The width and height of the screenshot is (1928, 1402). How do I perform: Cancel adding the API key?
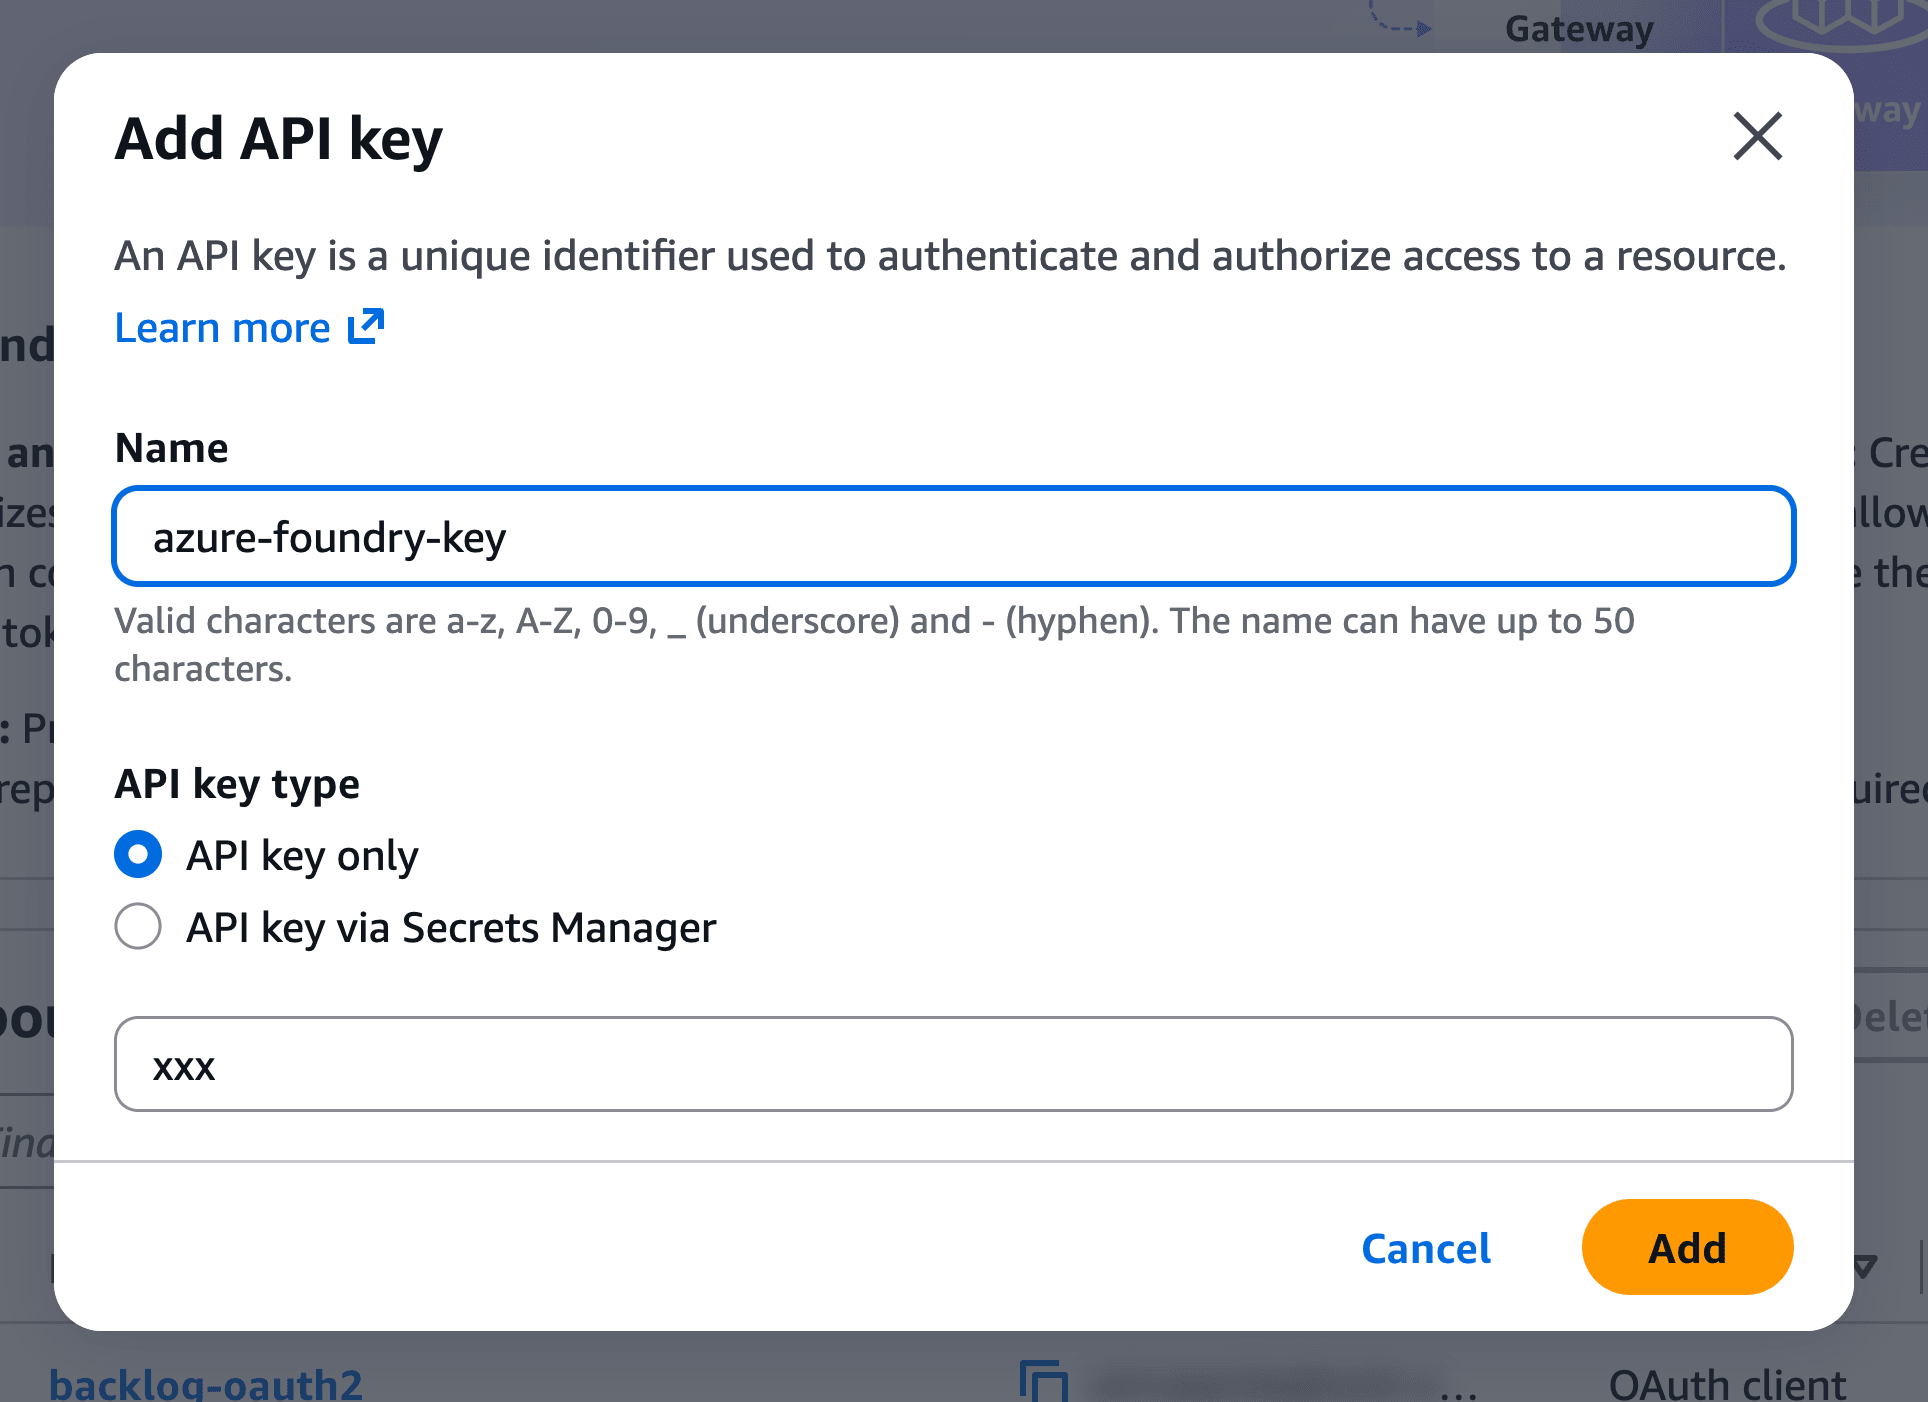1426,1248
